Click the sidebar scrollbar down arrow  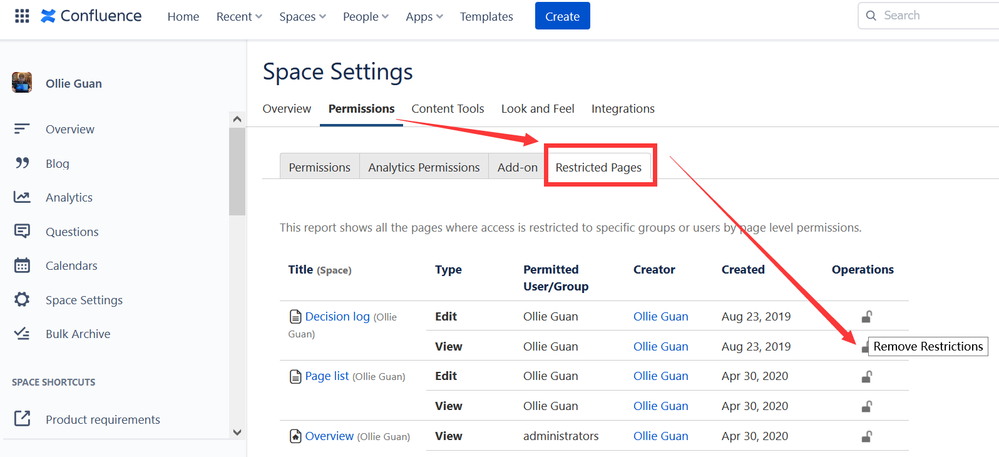click(237, 432)
